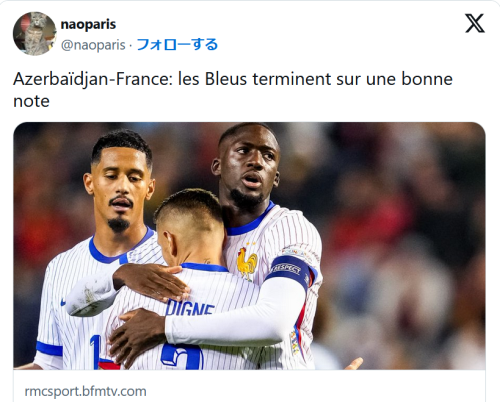Viewport: 500px width, 402px height.
Task: Click the naoparis cat profile avatar
Action: 34,33
